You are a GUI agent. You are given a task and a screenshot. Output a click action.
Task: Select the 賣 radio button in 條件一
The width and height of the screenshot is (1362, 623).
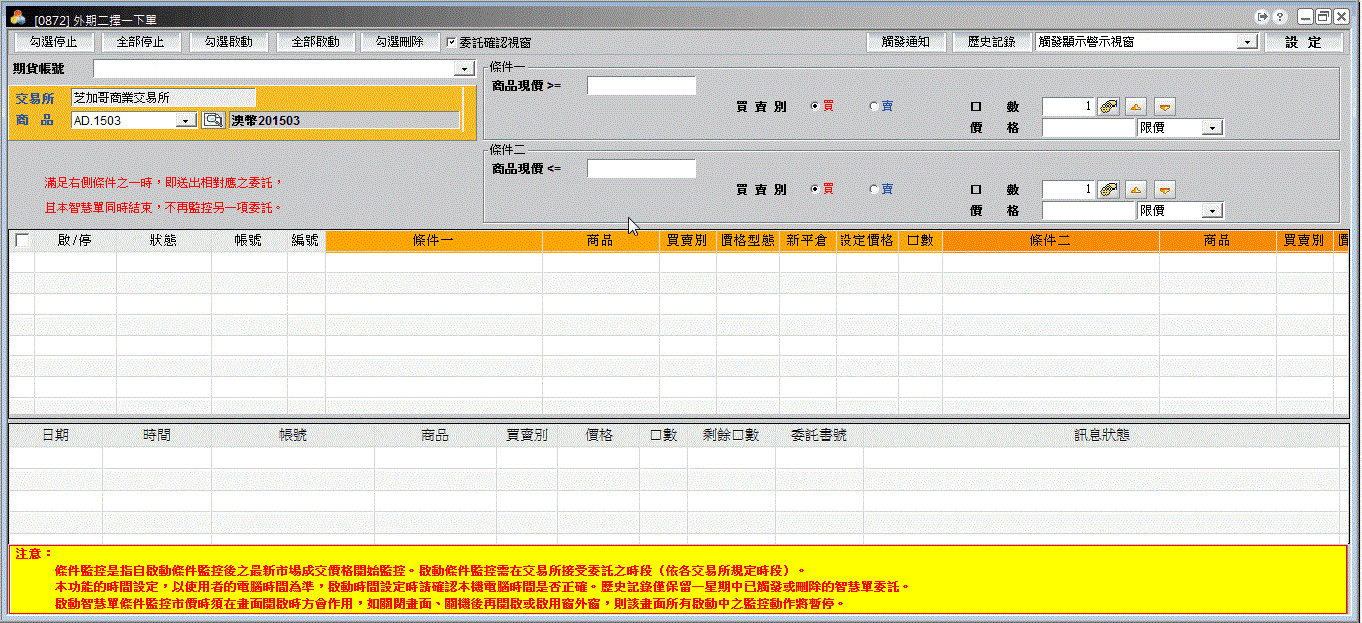click(873, 106)
